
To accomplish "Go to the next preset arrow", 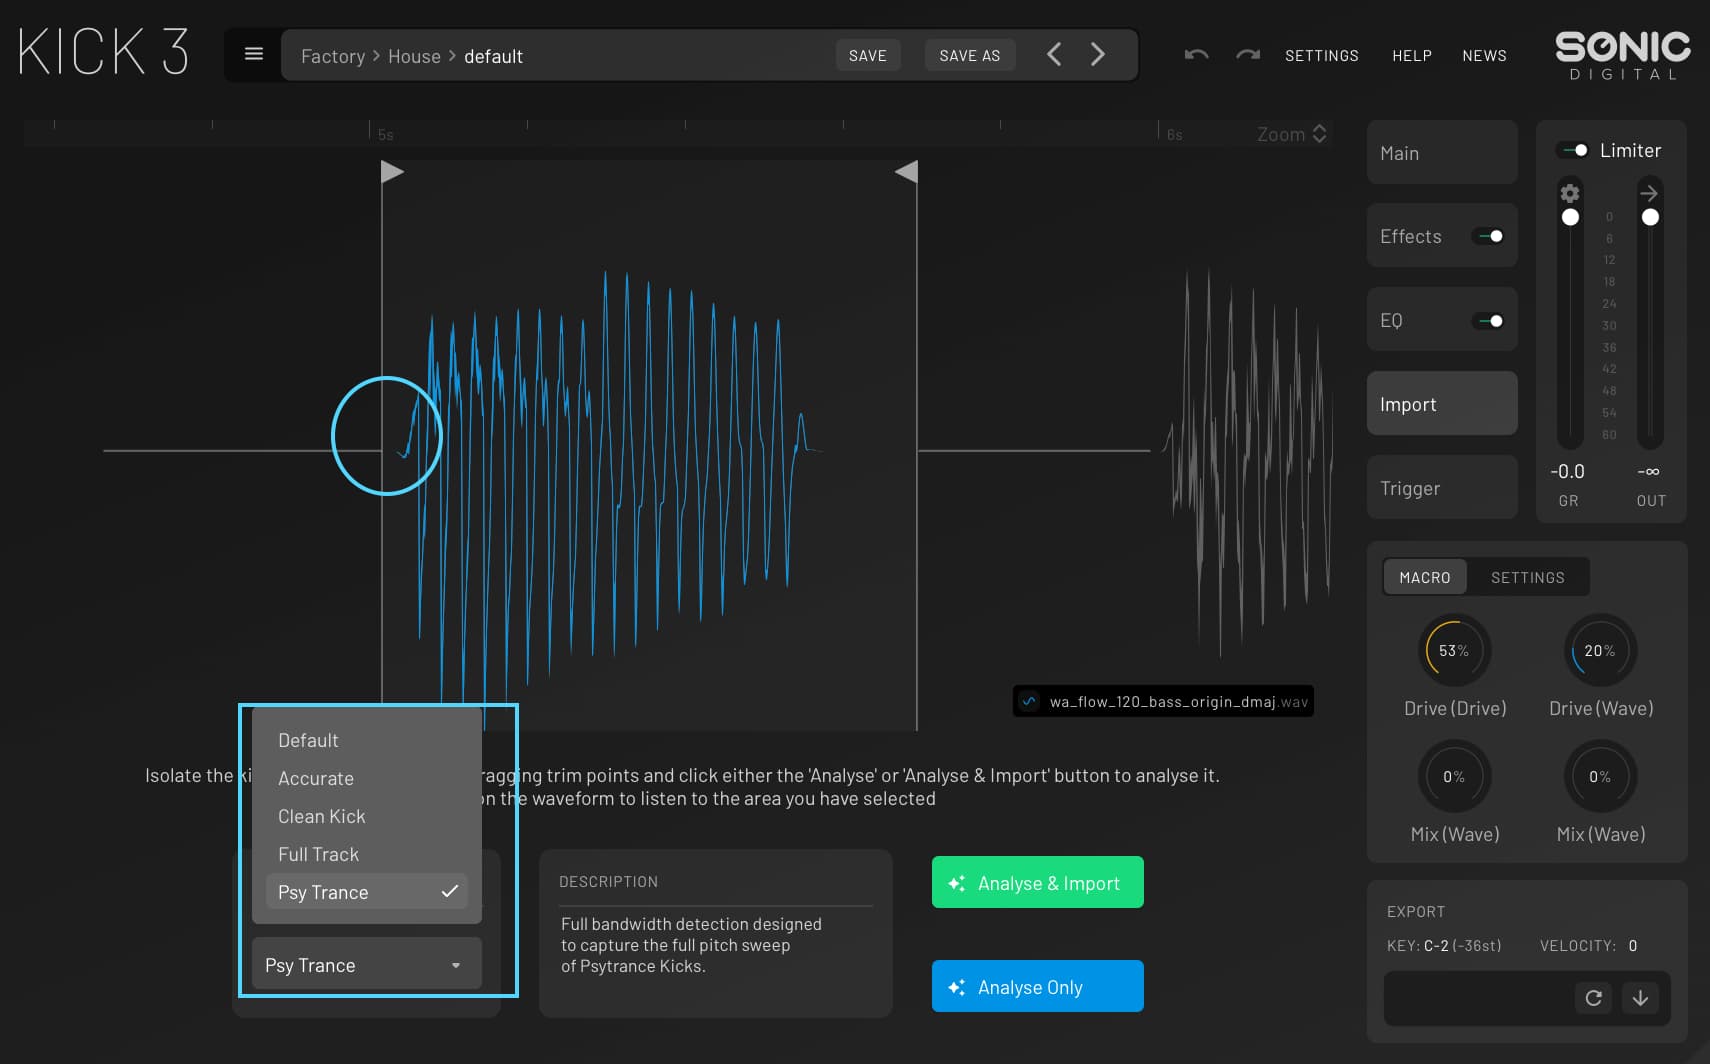I will pyautogui.click(x=1098, y=55).
